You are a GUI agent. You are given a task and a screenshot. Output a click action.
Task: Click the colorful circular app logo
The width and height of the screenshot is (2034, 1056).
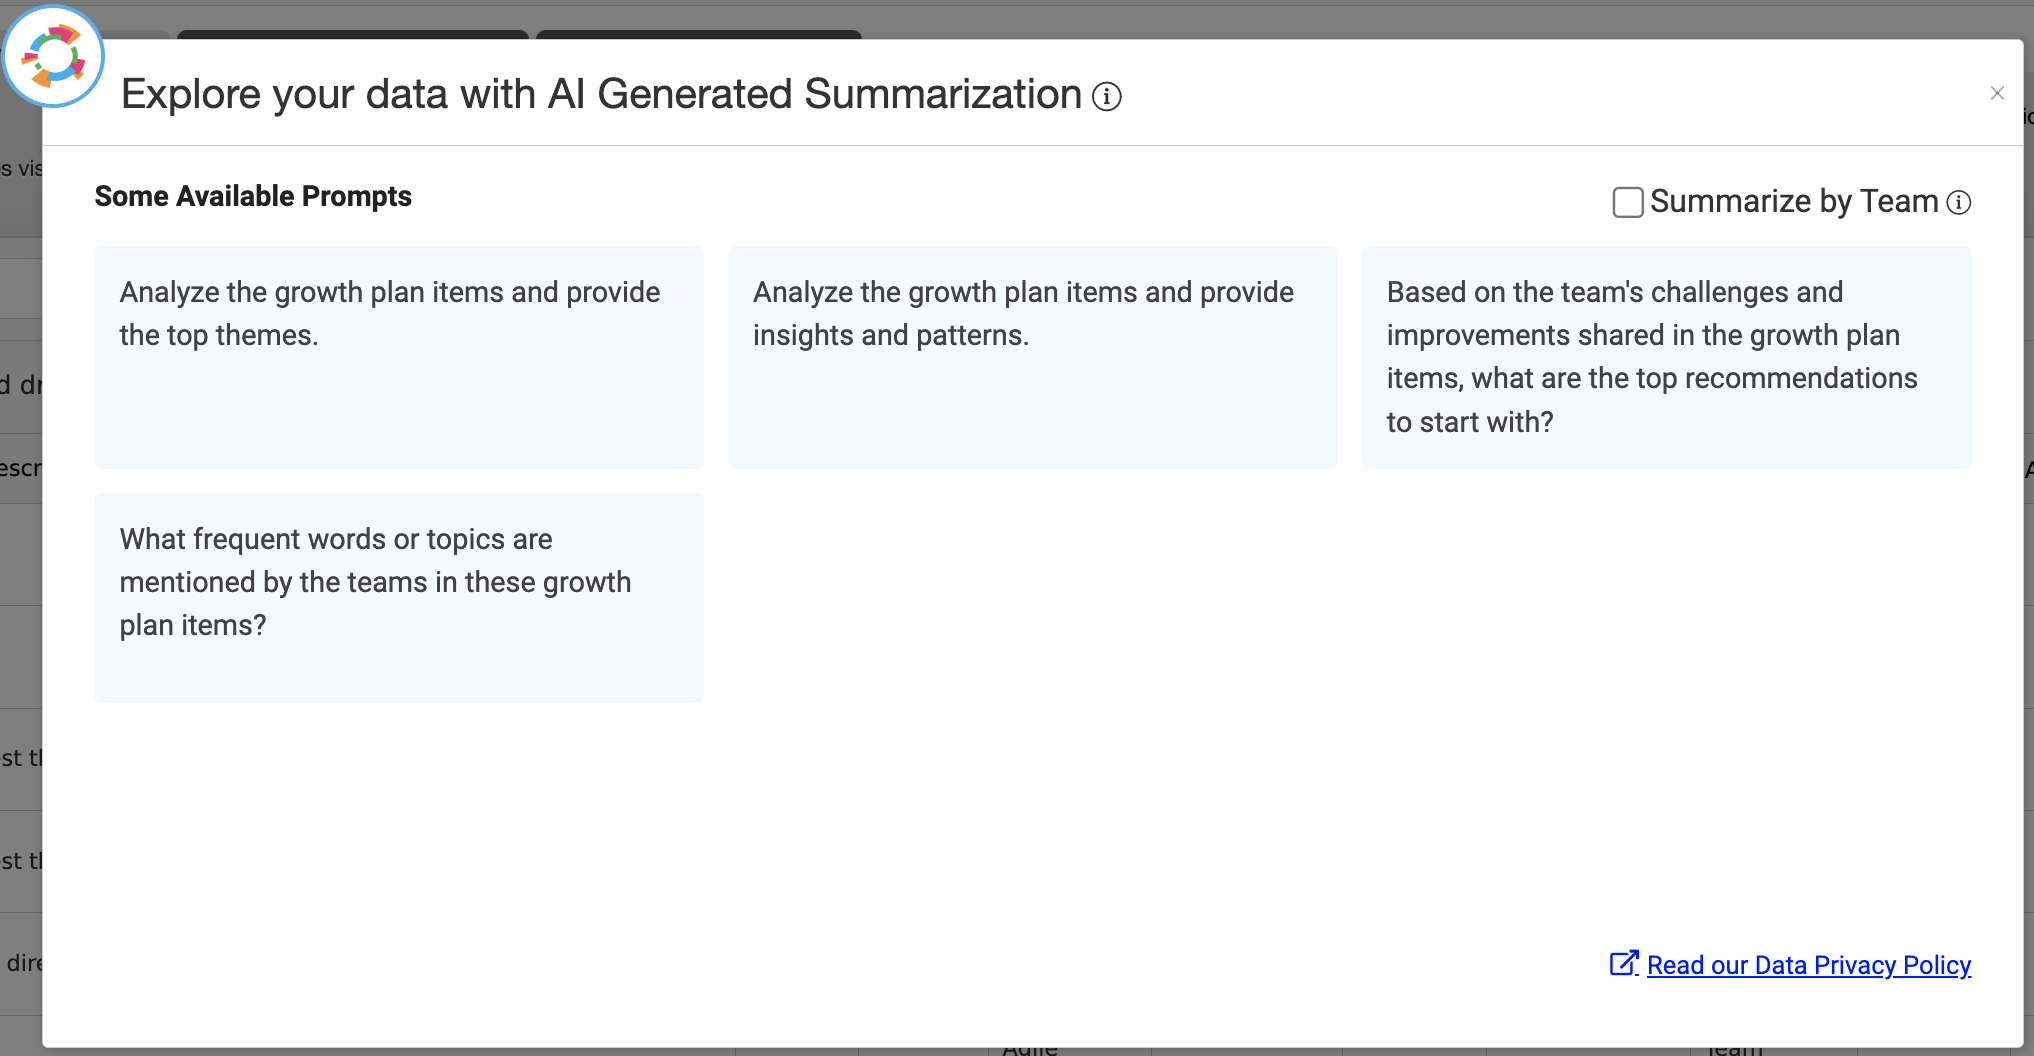point(53,57)
